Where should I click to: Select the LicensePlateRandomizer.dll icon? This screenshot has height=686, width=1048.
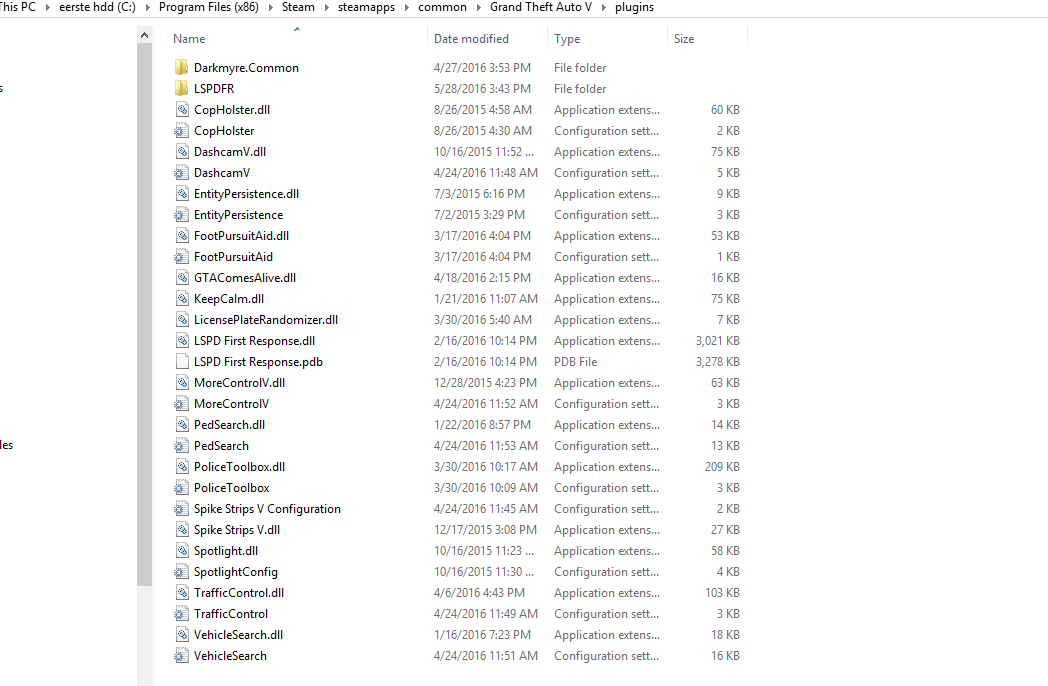pos(181,320)
